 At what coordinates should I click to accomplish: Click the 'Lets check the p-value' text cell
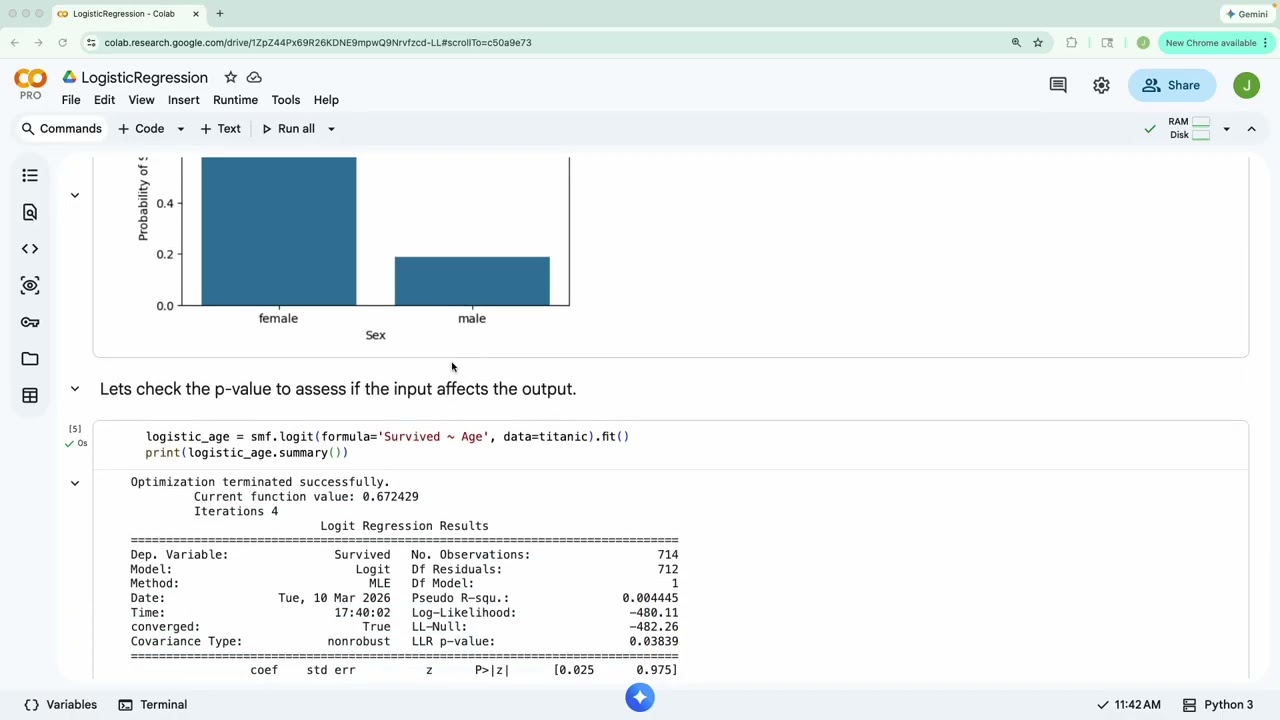(338, 389)
